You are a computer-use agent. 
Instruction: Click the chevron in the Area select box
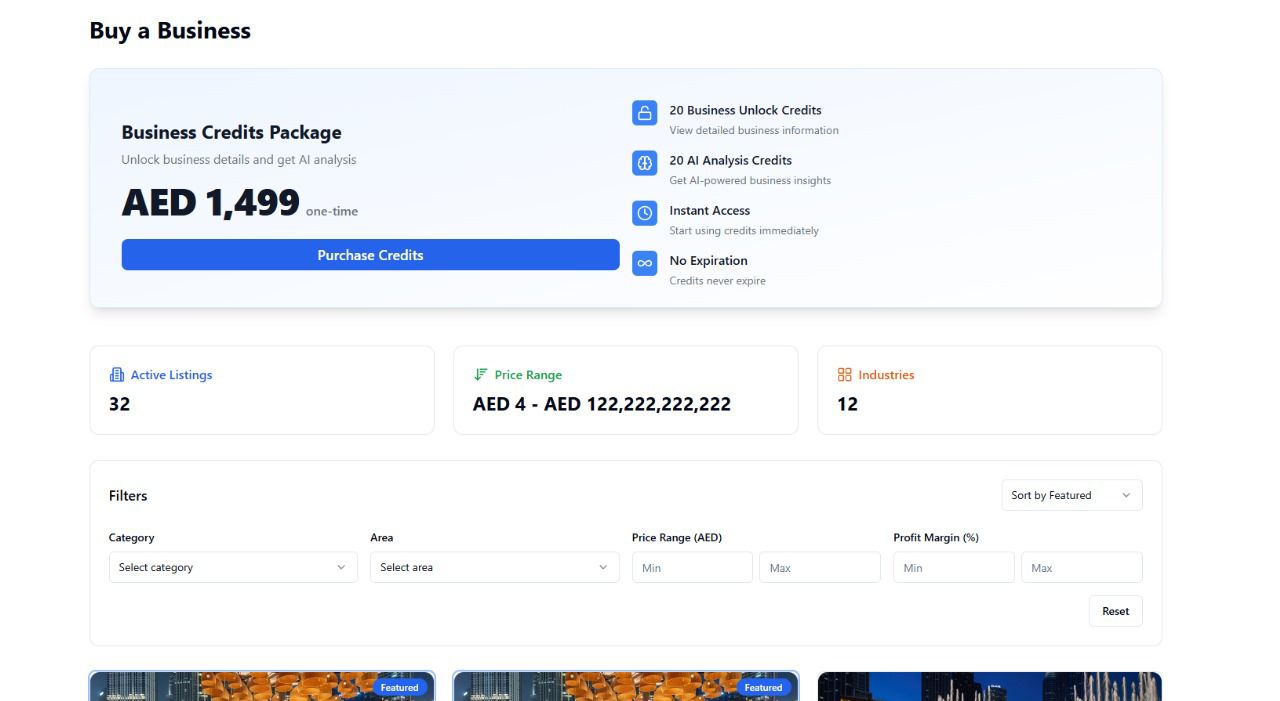point(602,567)
